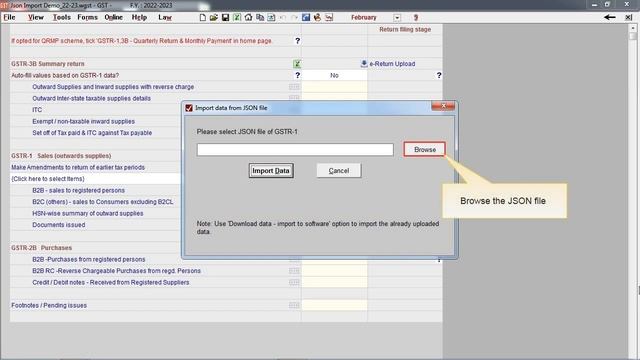The height and width of the screenshot is (360, 640).
Task: Click the help question mark for QRMP scheme
Action: [298, 41]
